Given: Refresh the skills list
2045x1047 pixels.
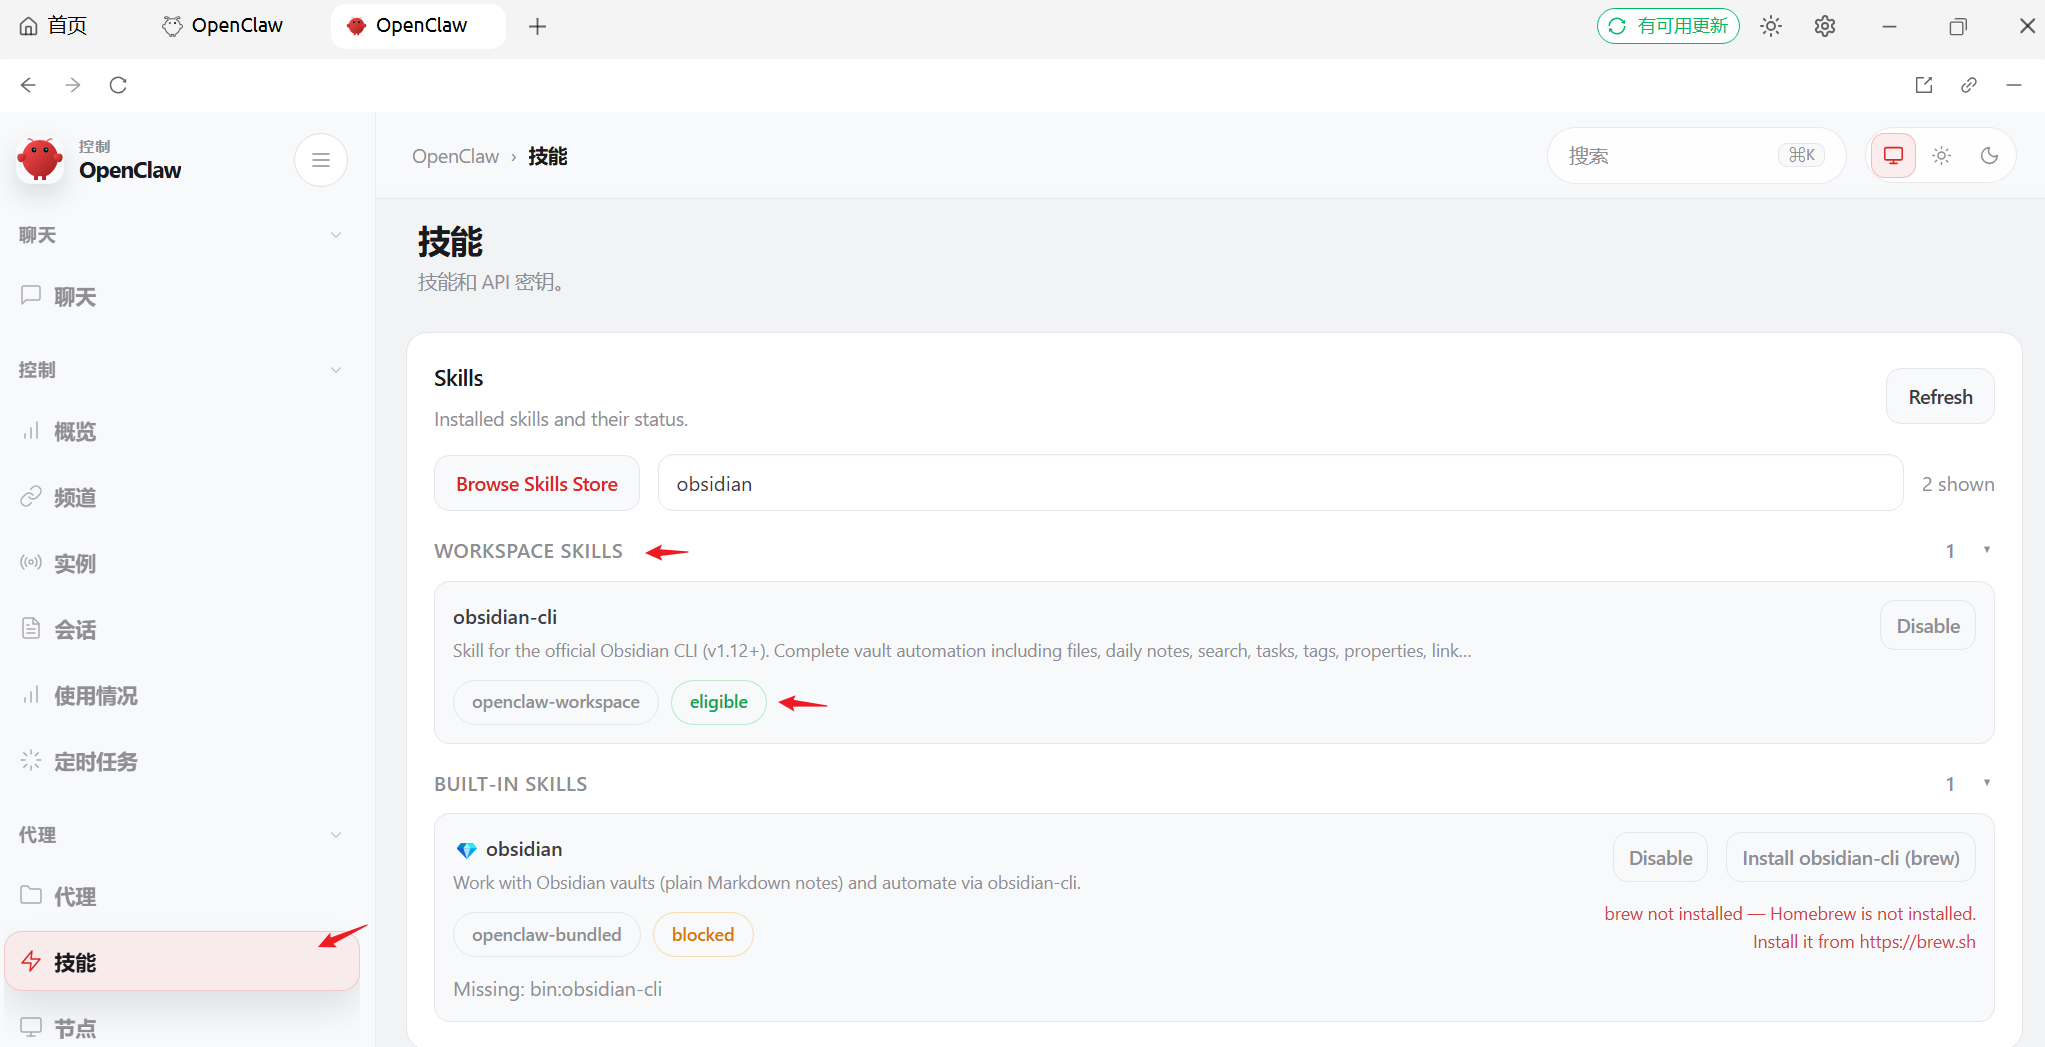Looking at the screenshot, I should [x=1940, y=397].
